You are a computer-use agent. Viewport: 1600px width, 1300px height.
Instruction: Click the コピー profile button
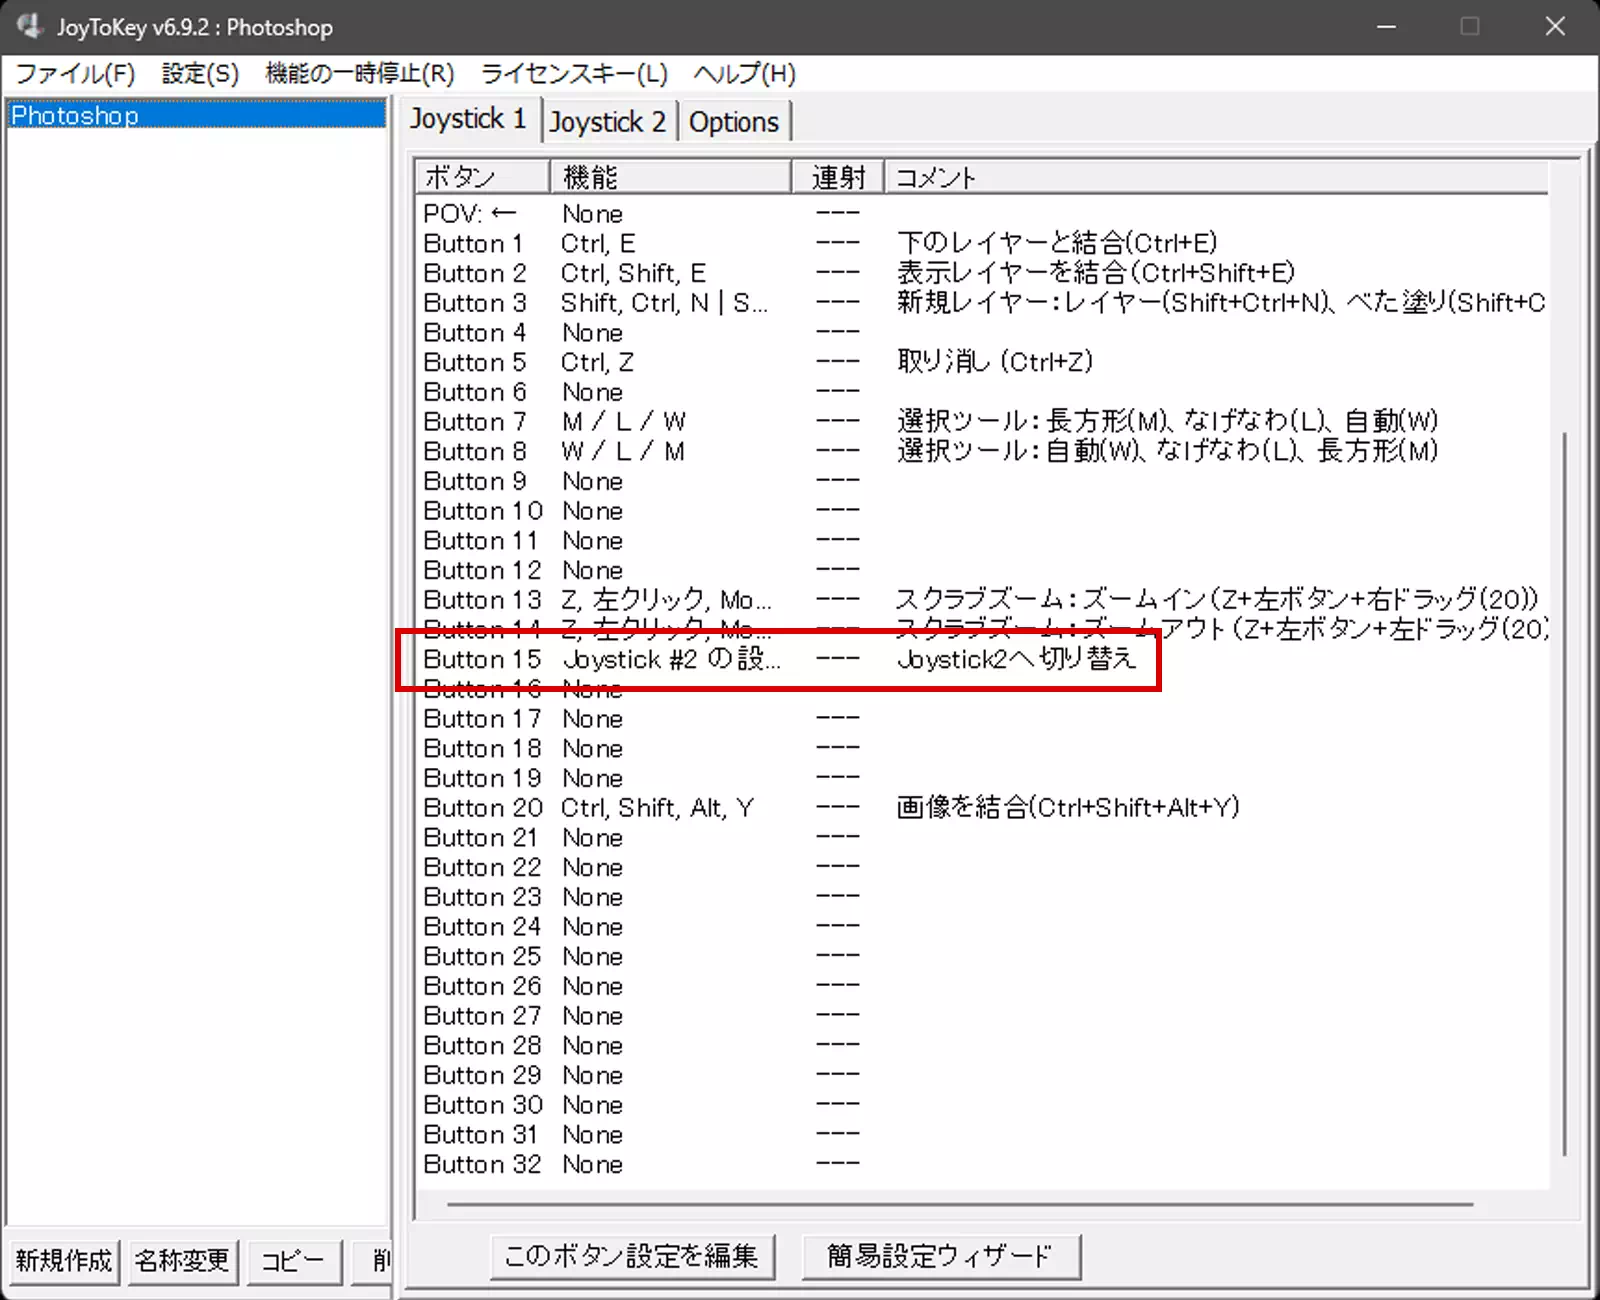click(293, 1260)
